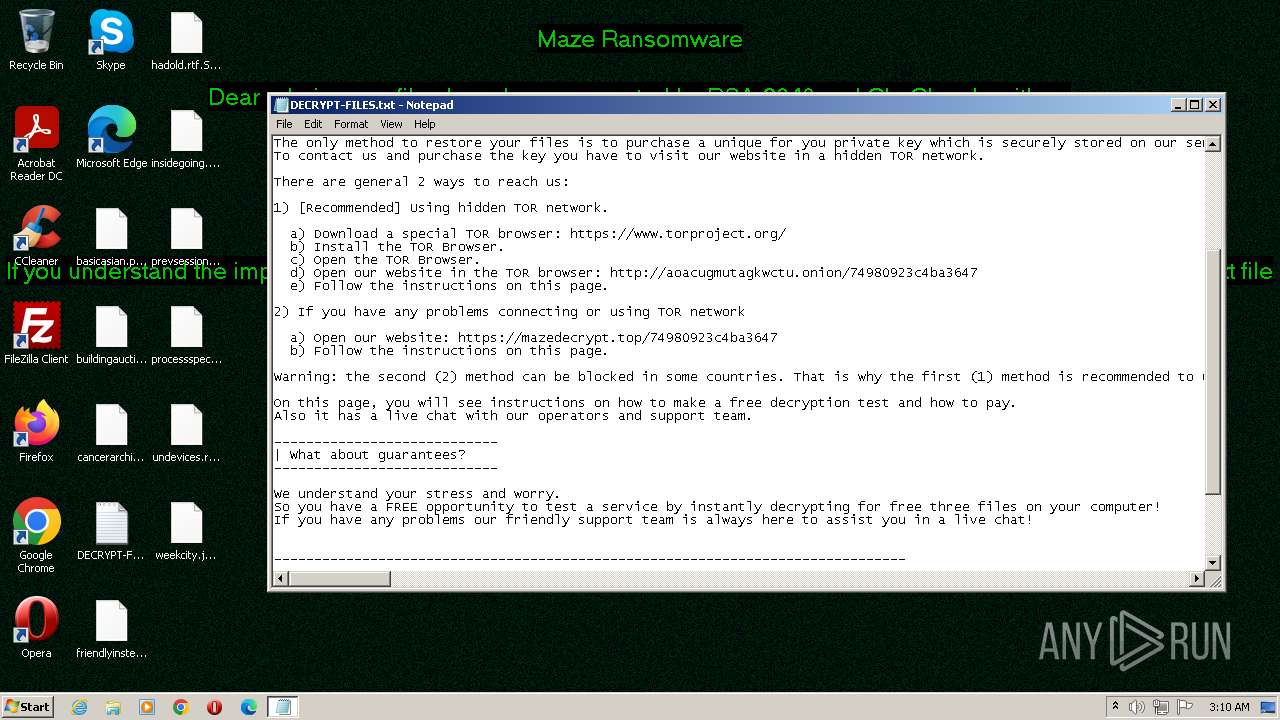Select the insidegoing file icon

pyautogui.click(x=186, y=138)
